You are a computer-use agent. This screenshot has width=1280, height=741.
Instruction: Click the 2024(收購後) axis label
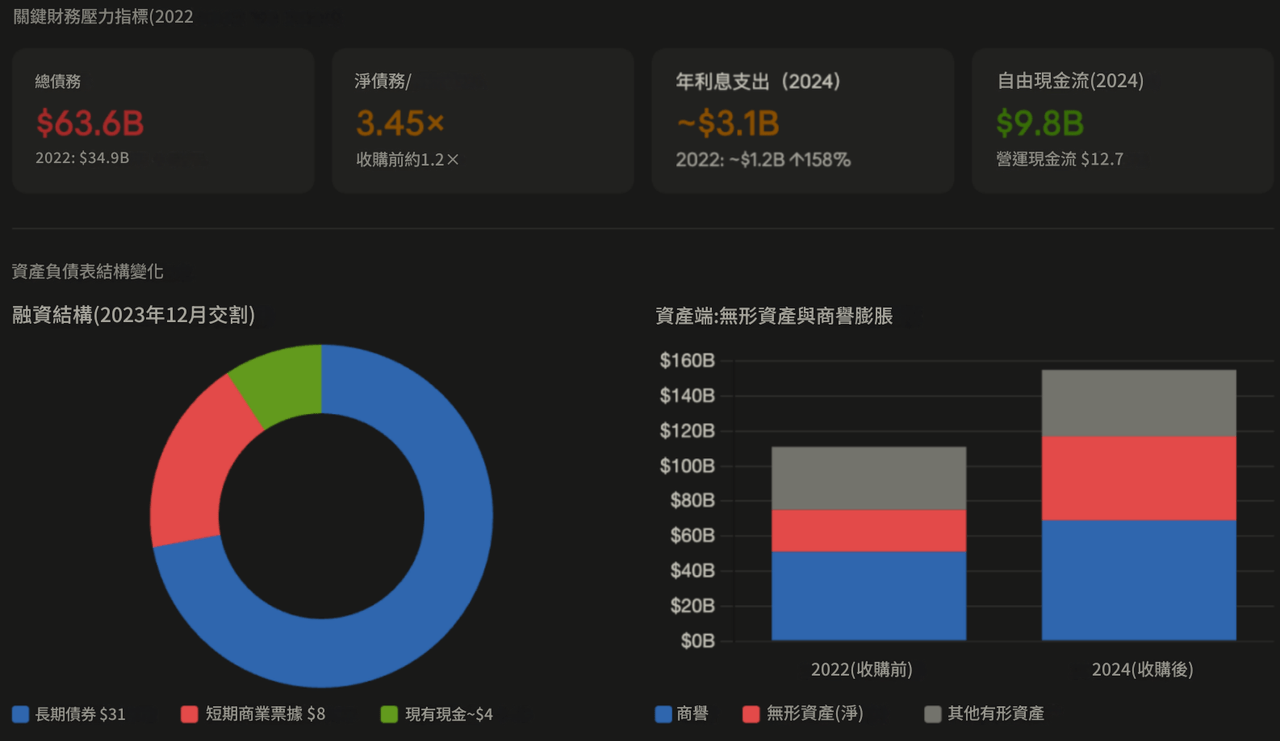tap(1142, 669)
